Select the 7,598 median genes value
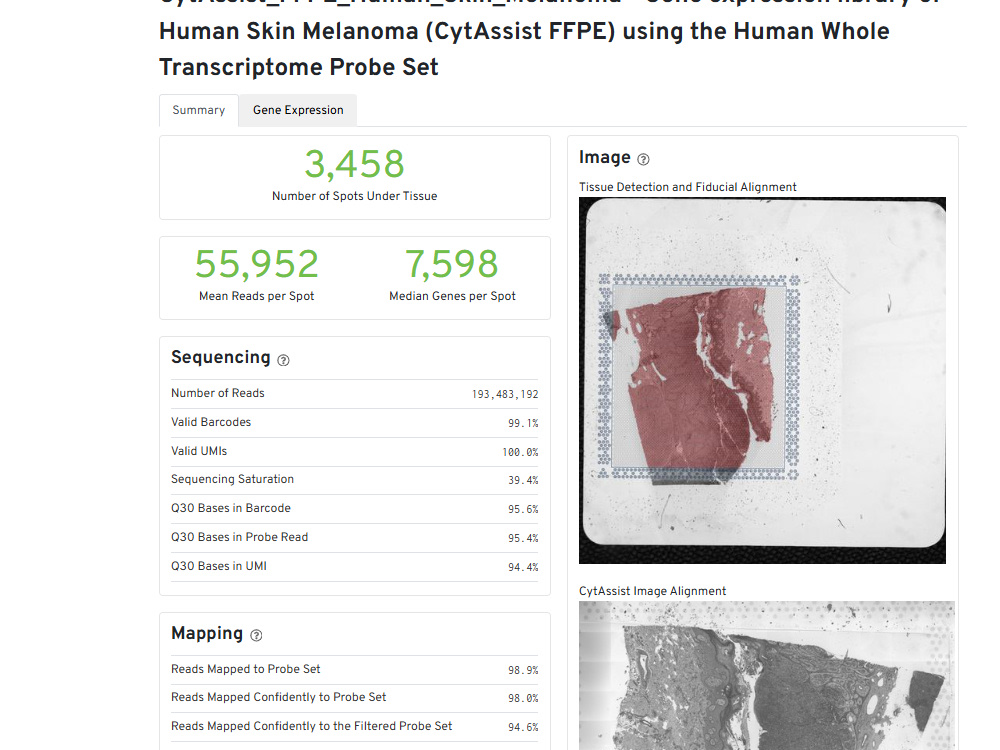 [x=452, y=264]
